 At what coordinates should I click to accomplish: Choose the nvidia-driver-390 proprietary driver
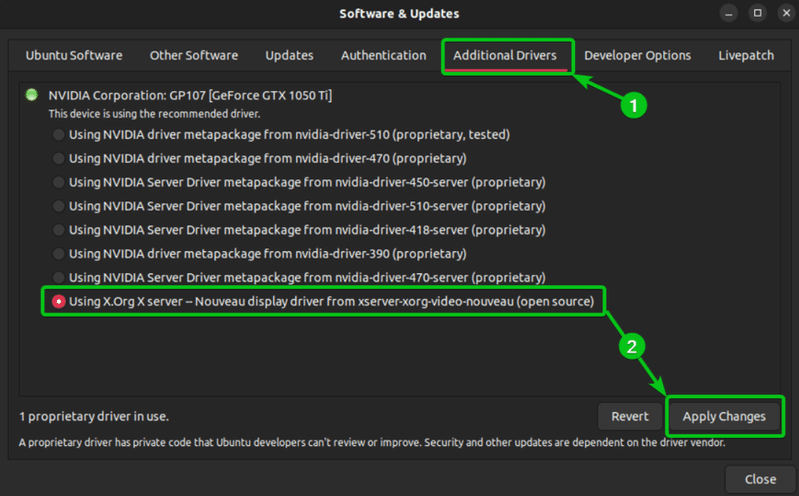tap(60, 254)
